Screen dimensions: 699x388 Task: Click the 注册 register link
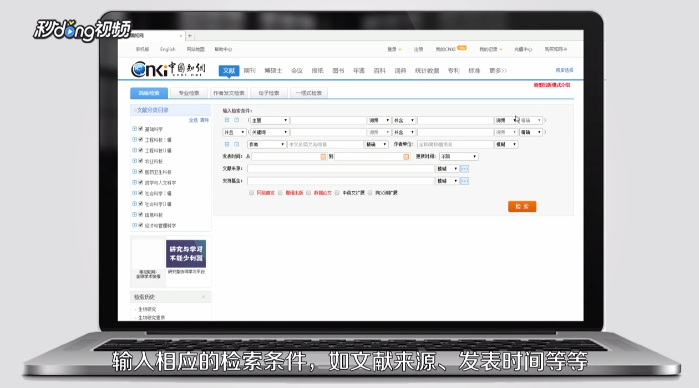click(418, 50)
